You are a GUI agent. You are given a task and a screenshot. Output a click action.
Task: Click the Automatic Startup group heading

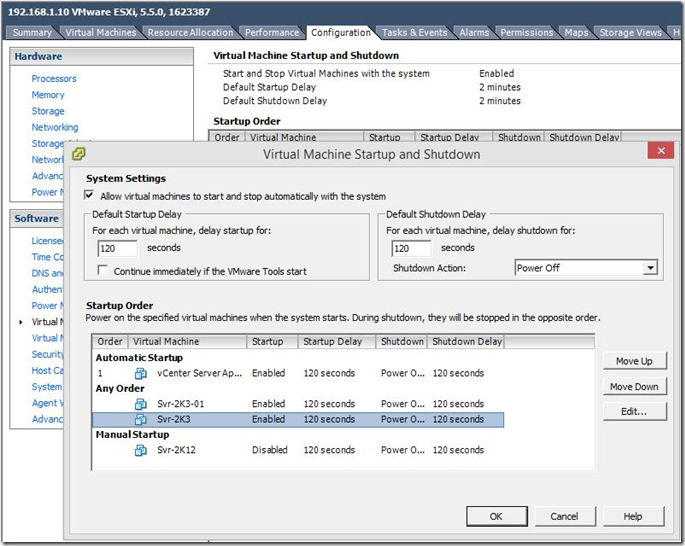pyautogui.click(x=139, y=358)
